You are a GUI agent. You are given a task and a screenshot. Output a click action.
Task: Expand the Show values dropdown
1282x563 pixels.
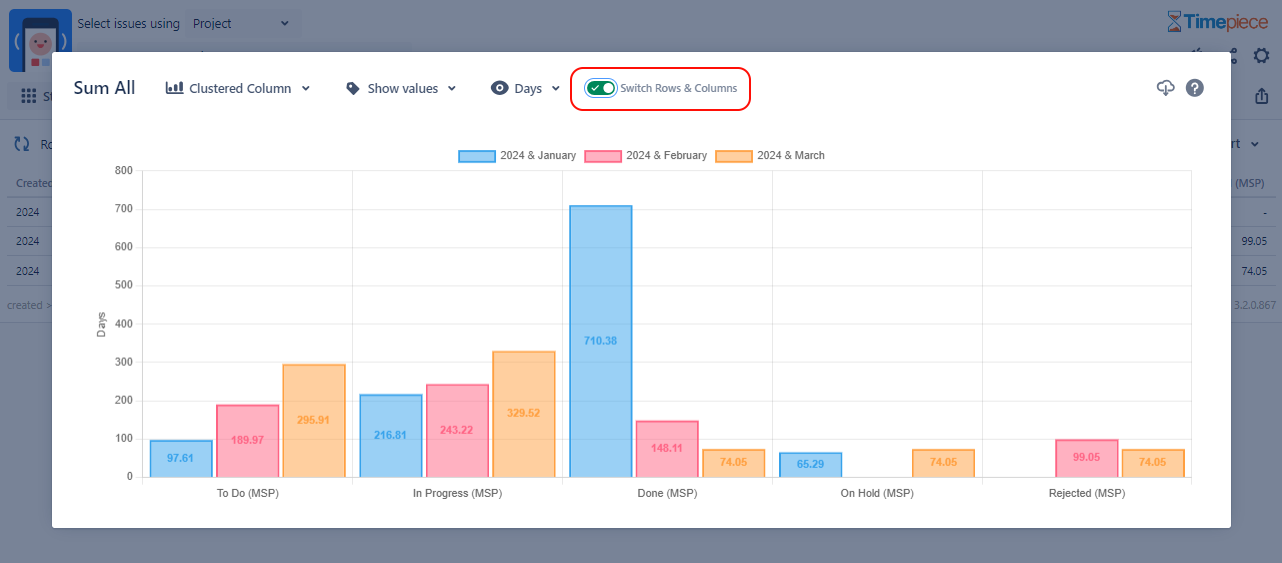(401, 88)
